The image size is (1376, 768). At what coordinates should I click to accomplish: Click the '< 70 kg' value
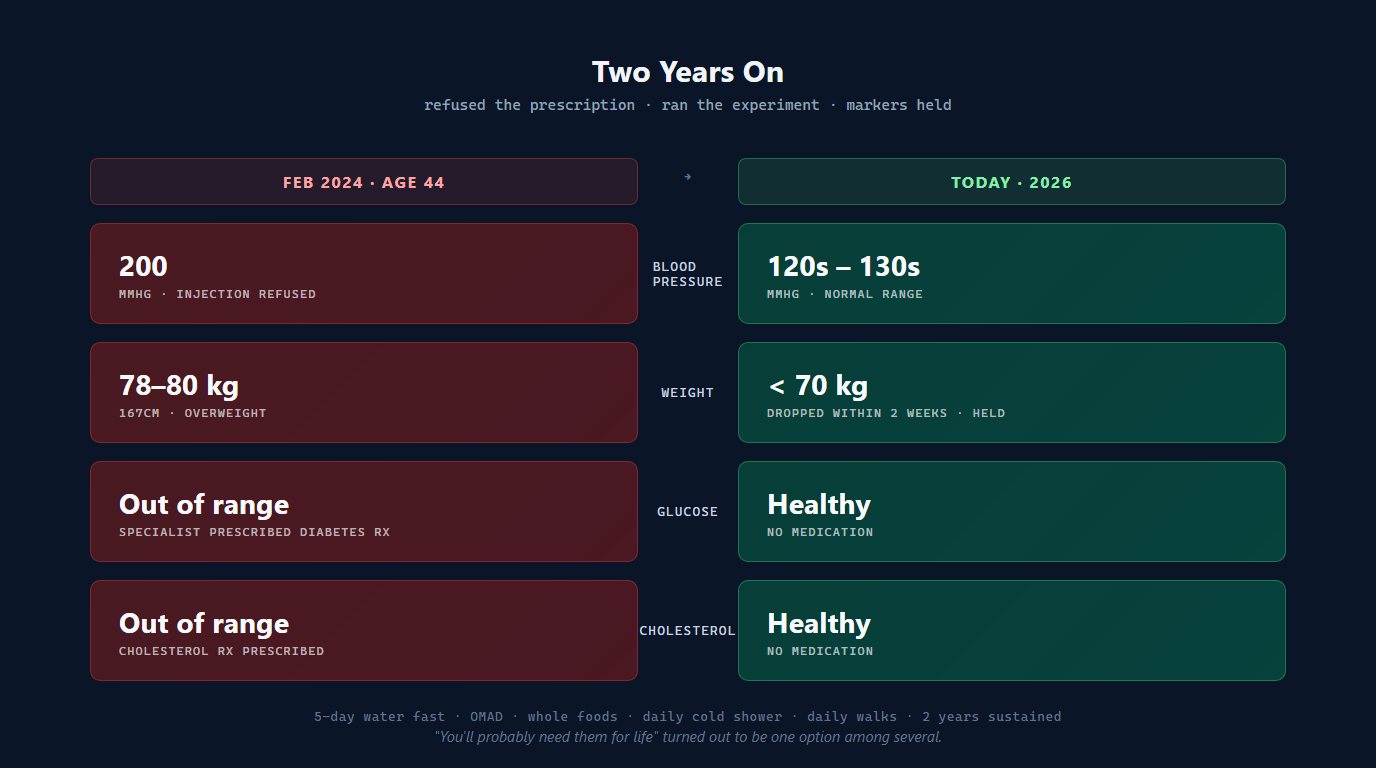(818, 385)
